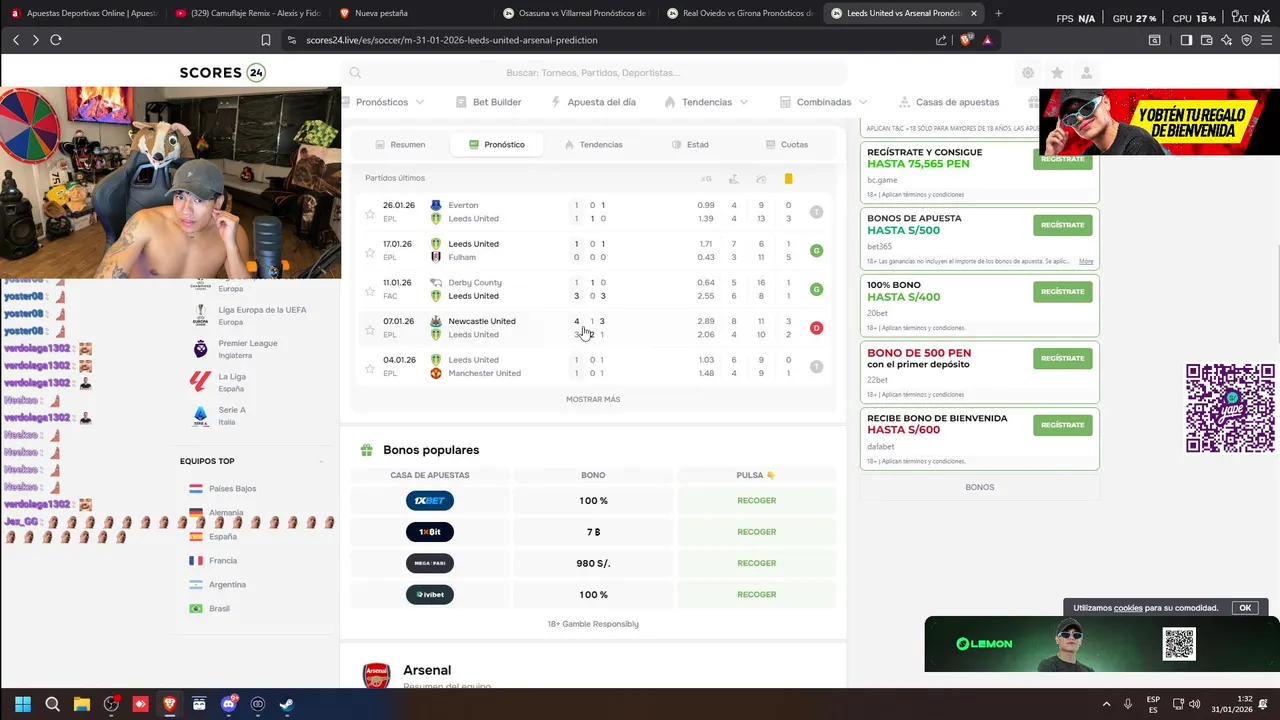Open OBS Studio from the taskbar
Viewport: 1280px width, 720px height.
111,704
